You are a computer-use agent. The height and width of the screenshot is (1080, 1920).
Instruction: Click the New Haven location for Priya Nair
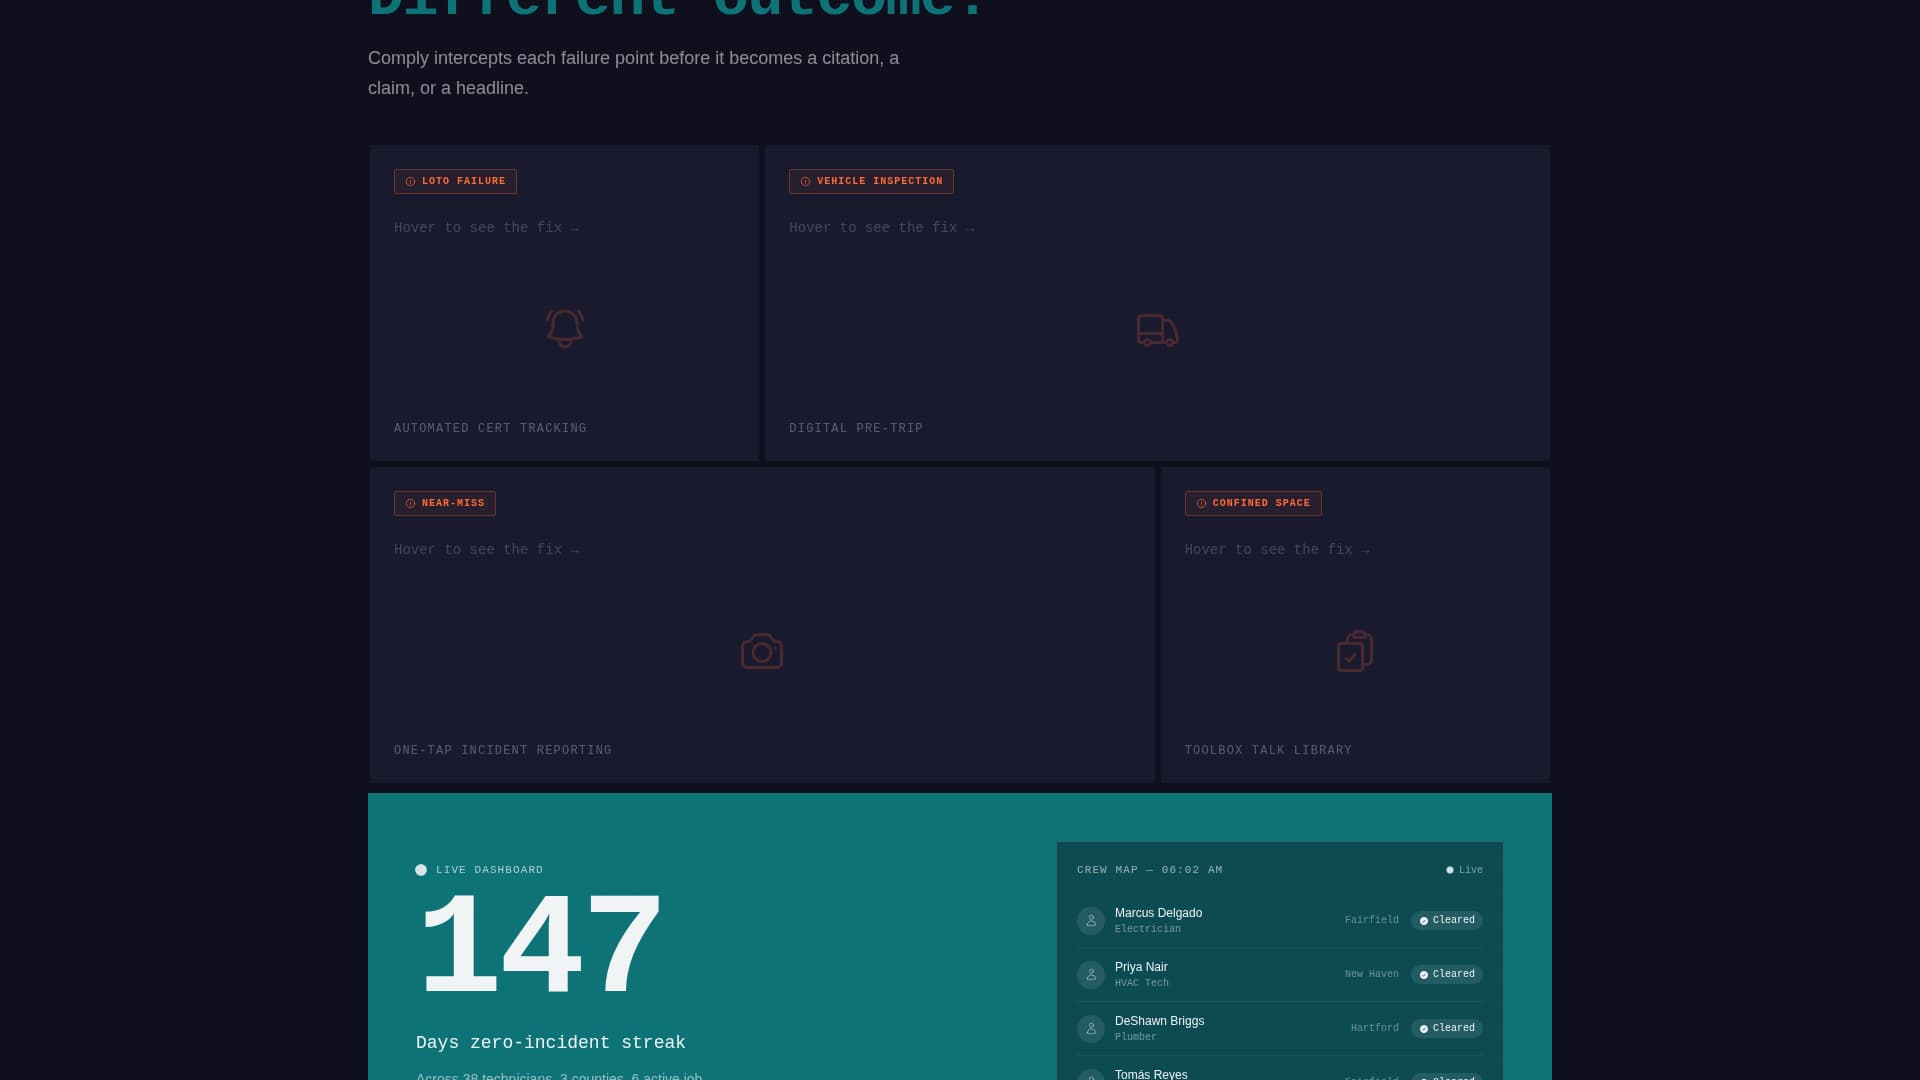(1372, 974)
